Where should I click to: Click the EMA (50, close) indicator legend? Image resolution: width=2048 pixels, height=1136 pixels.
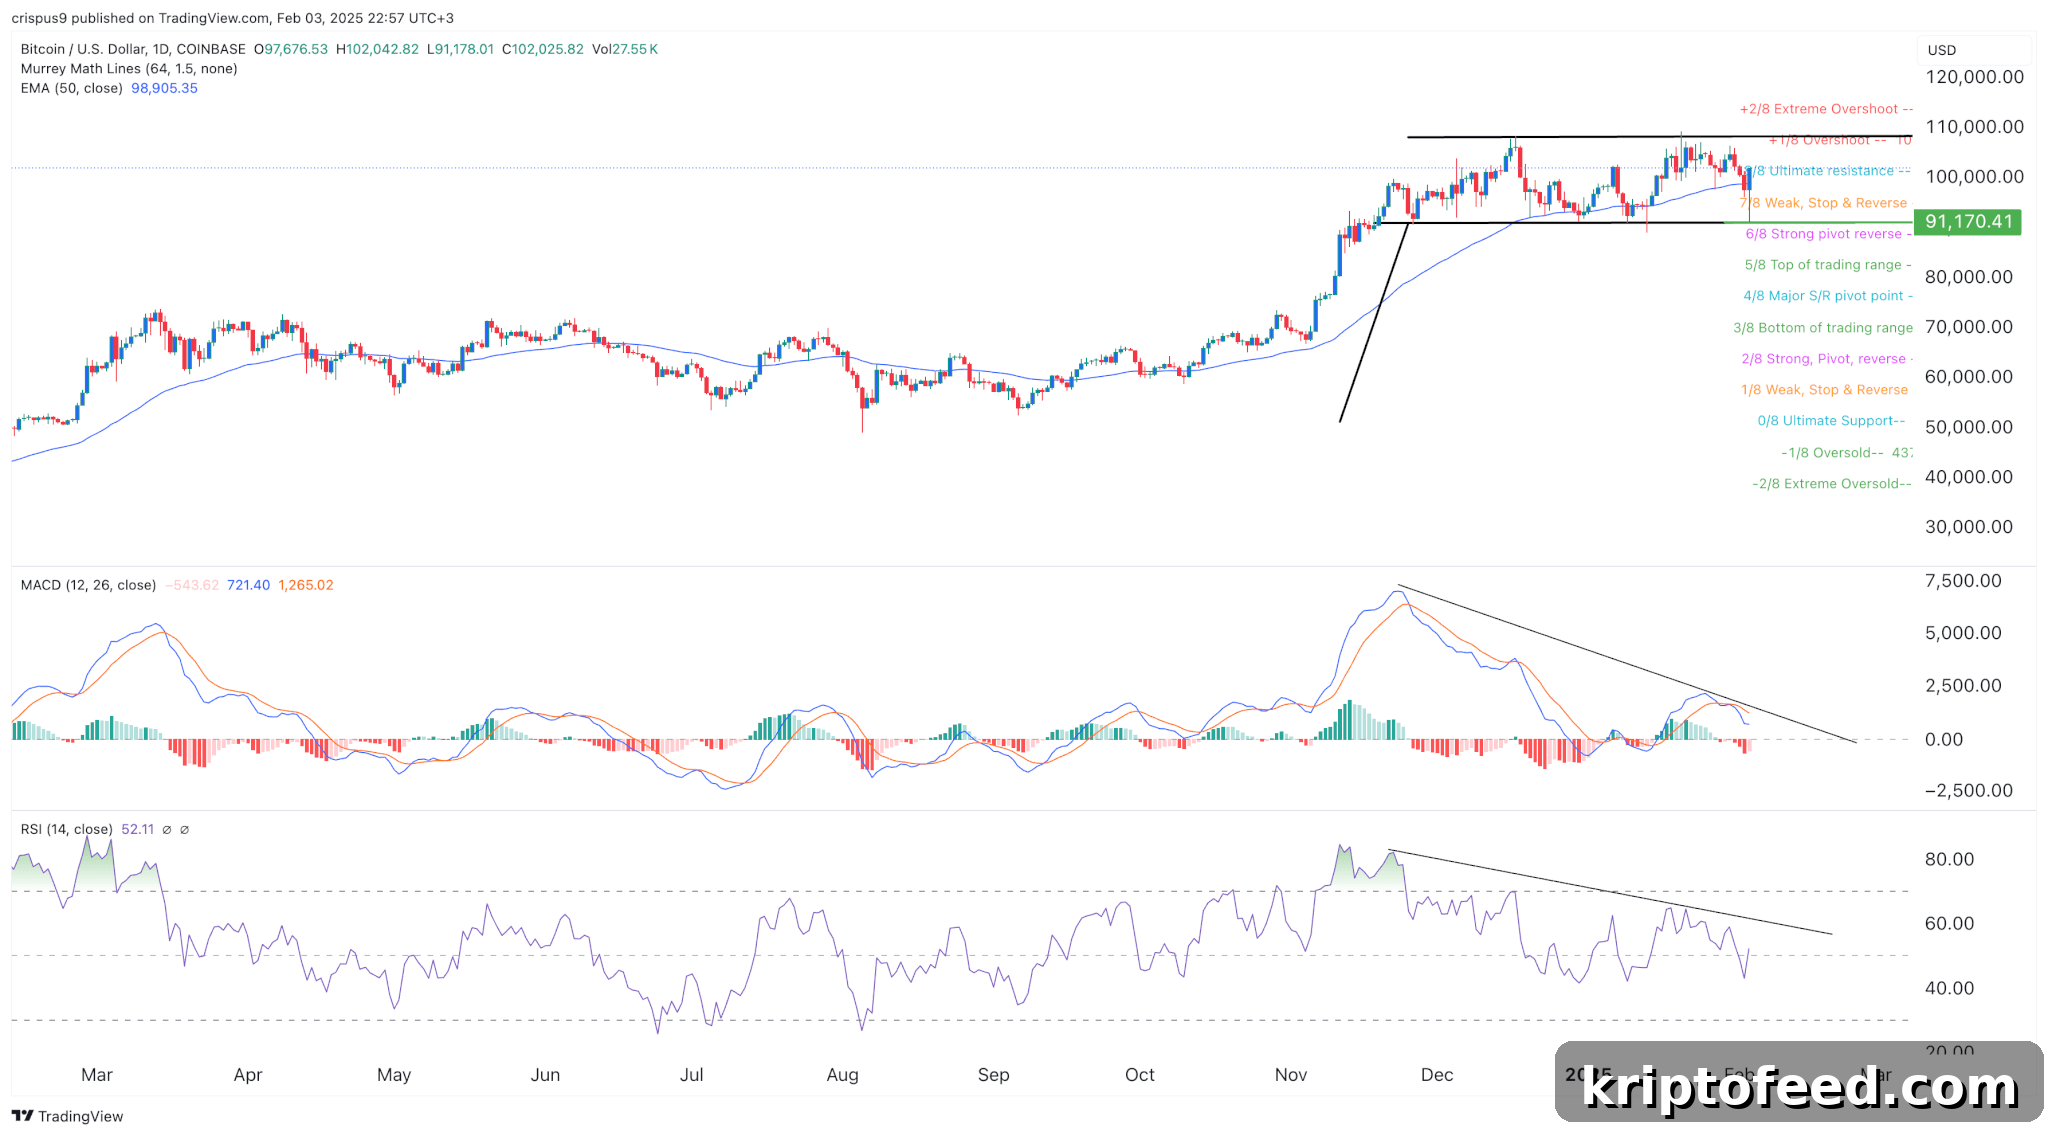[72, 88]
